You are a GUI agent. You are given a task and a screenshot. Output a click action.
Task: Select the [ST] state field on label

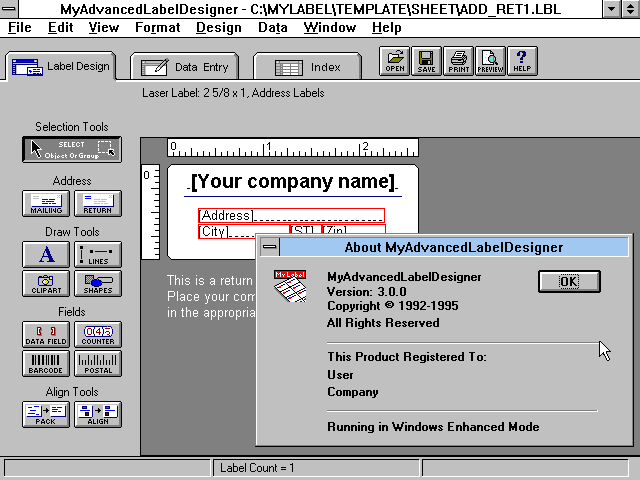click(305, 231)
